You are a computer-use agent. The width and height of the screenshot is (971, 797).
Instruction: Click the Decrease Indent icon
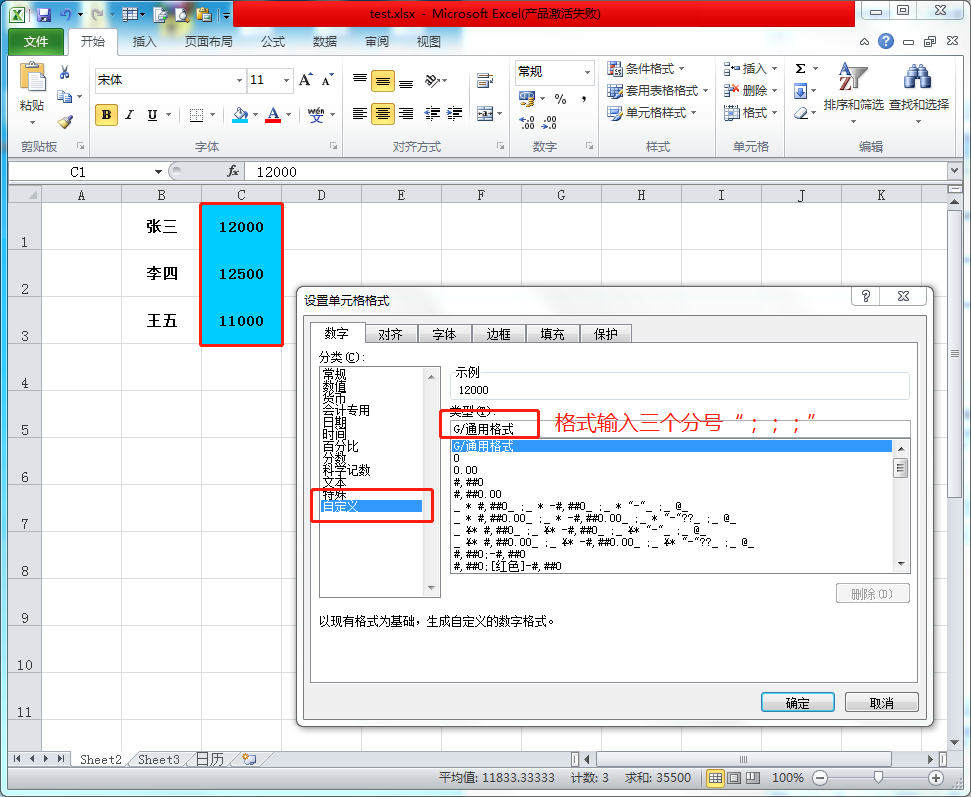(x=432, y=113)
